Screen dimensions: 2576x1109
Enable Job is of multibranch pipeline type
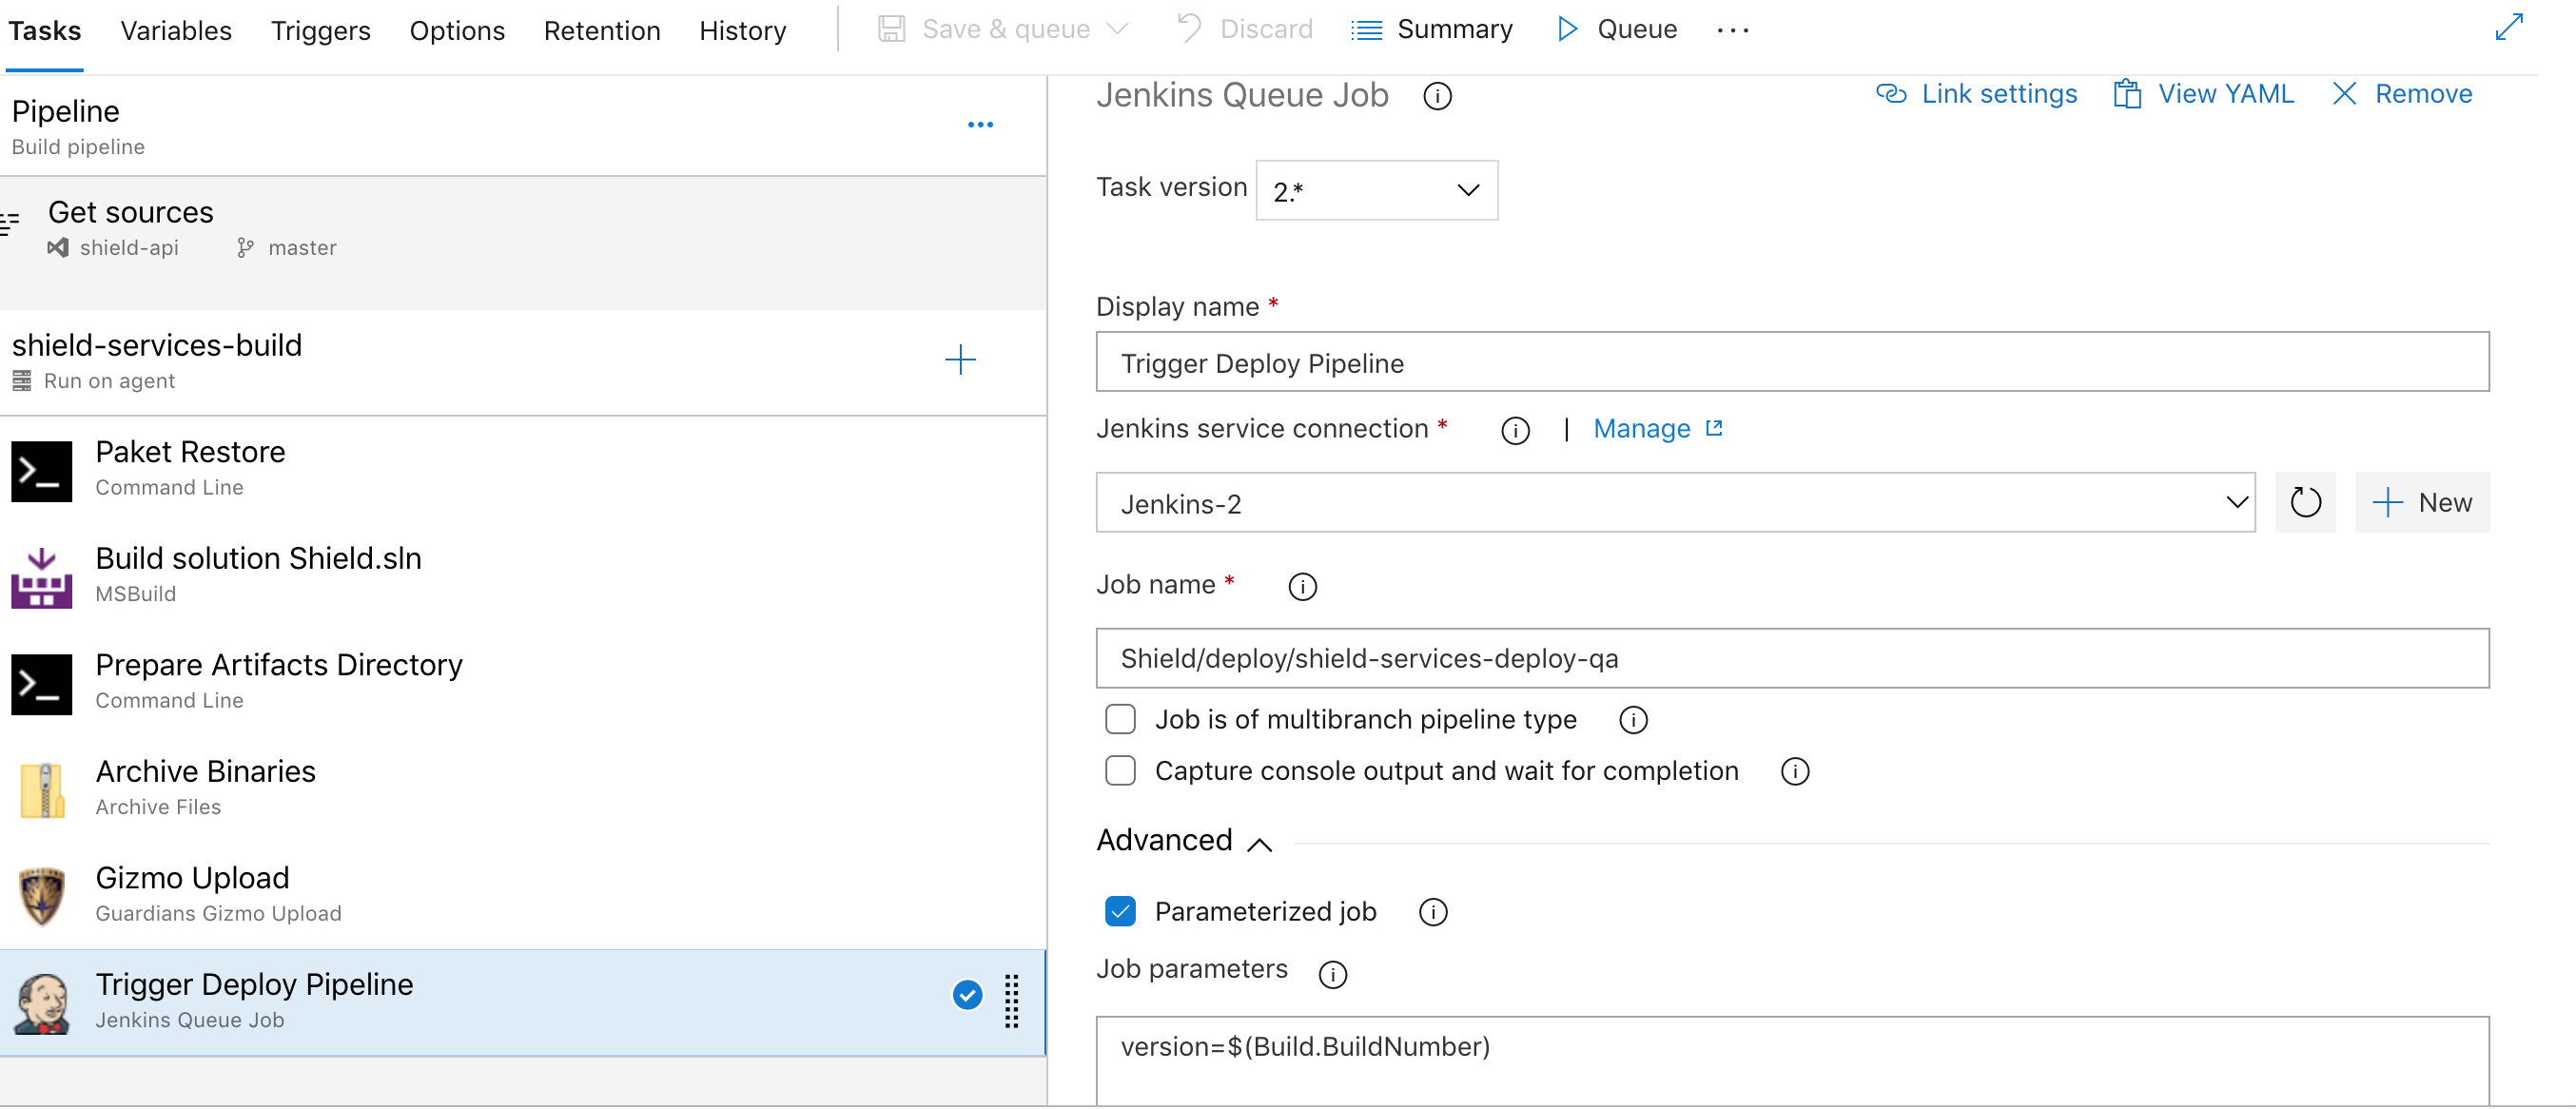(x=1120, y=718)
